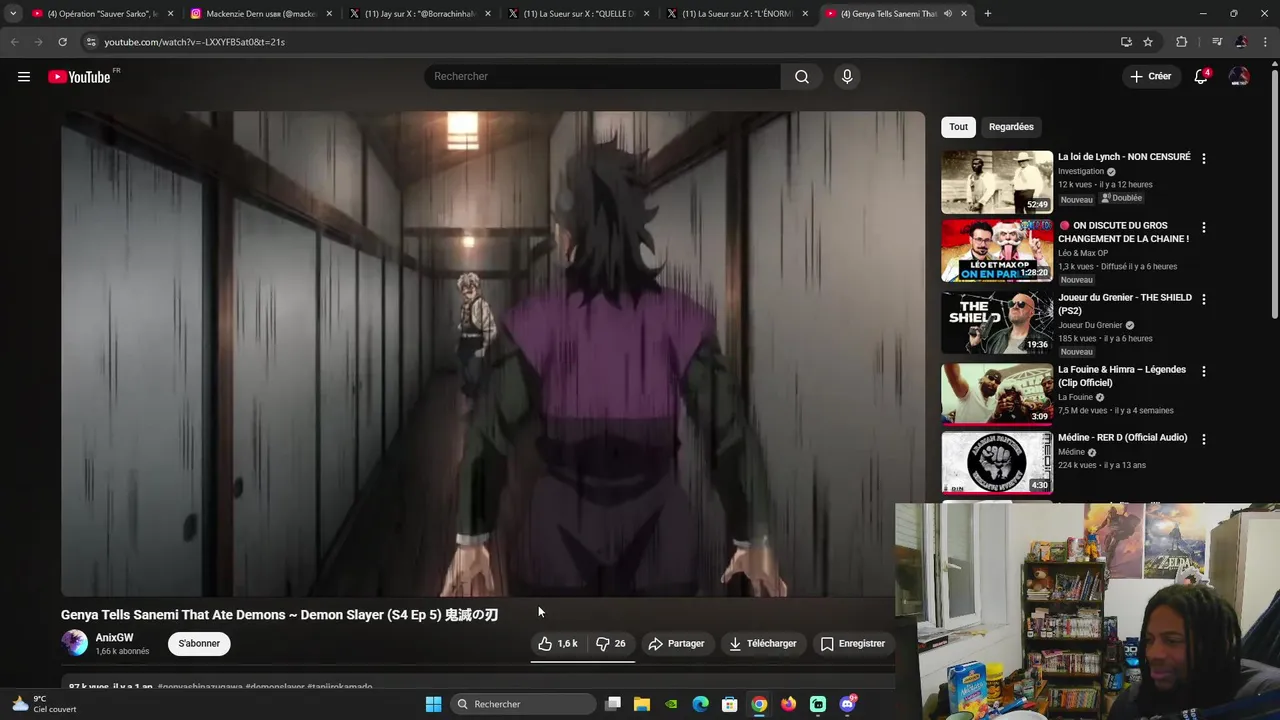Open options for Joueur du Grenier THE SHIELD

tap(1204, 300)
